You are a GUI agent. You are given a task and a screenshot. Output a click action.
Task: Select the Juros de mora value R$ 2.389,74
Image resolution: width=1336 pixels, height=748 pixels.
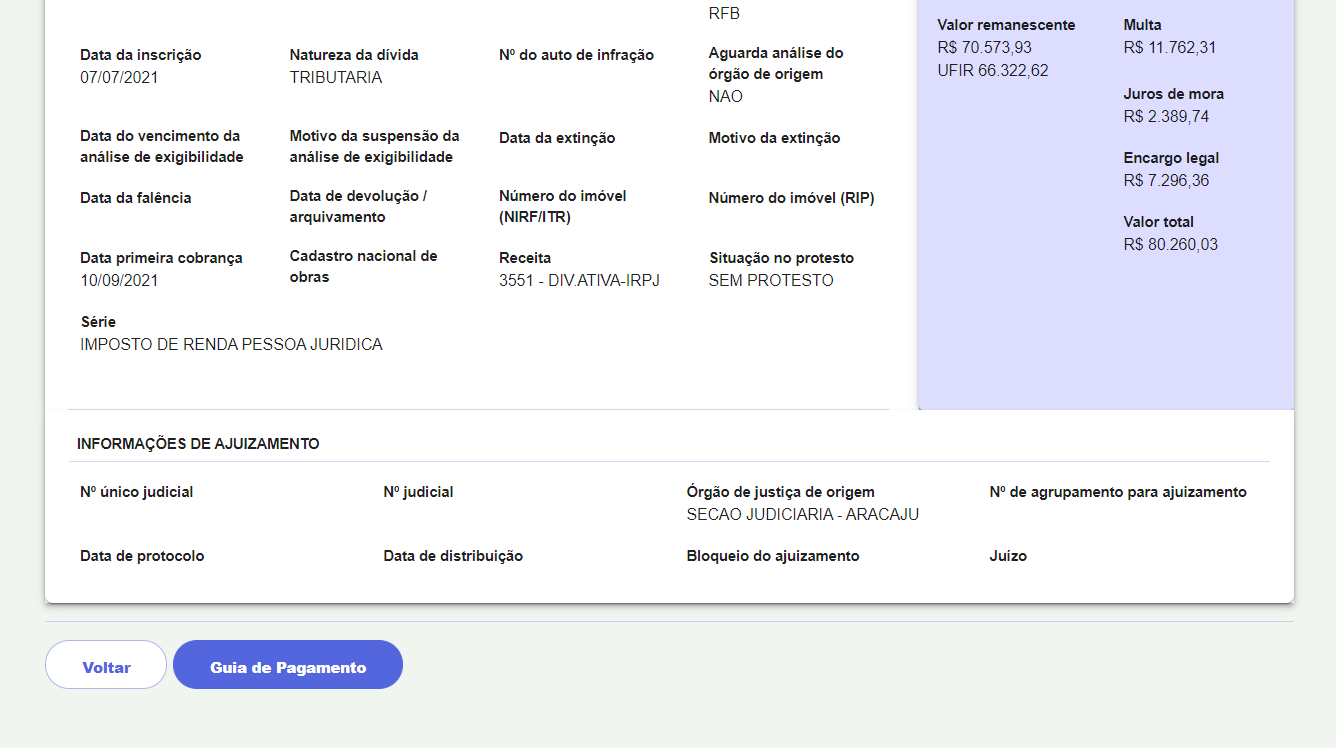click(1166, 117)
